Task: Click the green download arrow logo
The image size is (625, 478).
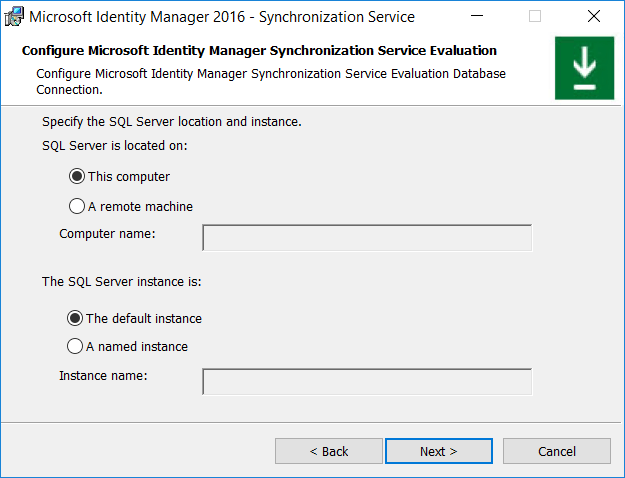Action: (x=584, y=69)
